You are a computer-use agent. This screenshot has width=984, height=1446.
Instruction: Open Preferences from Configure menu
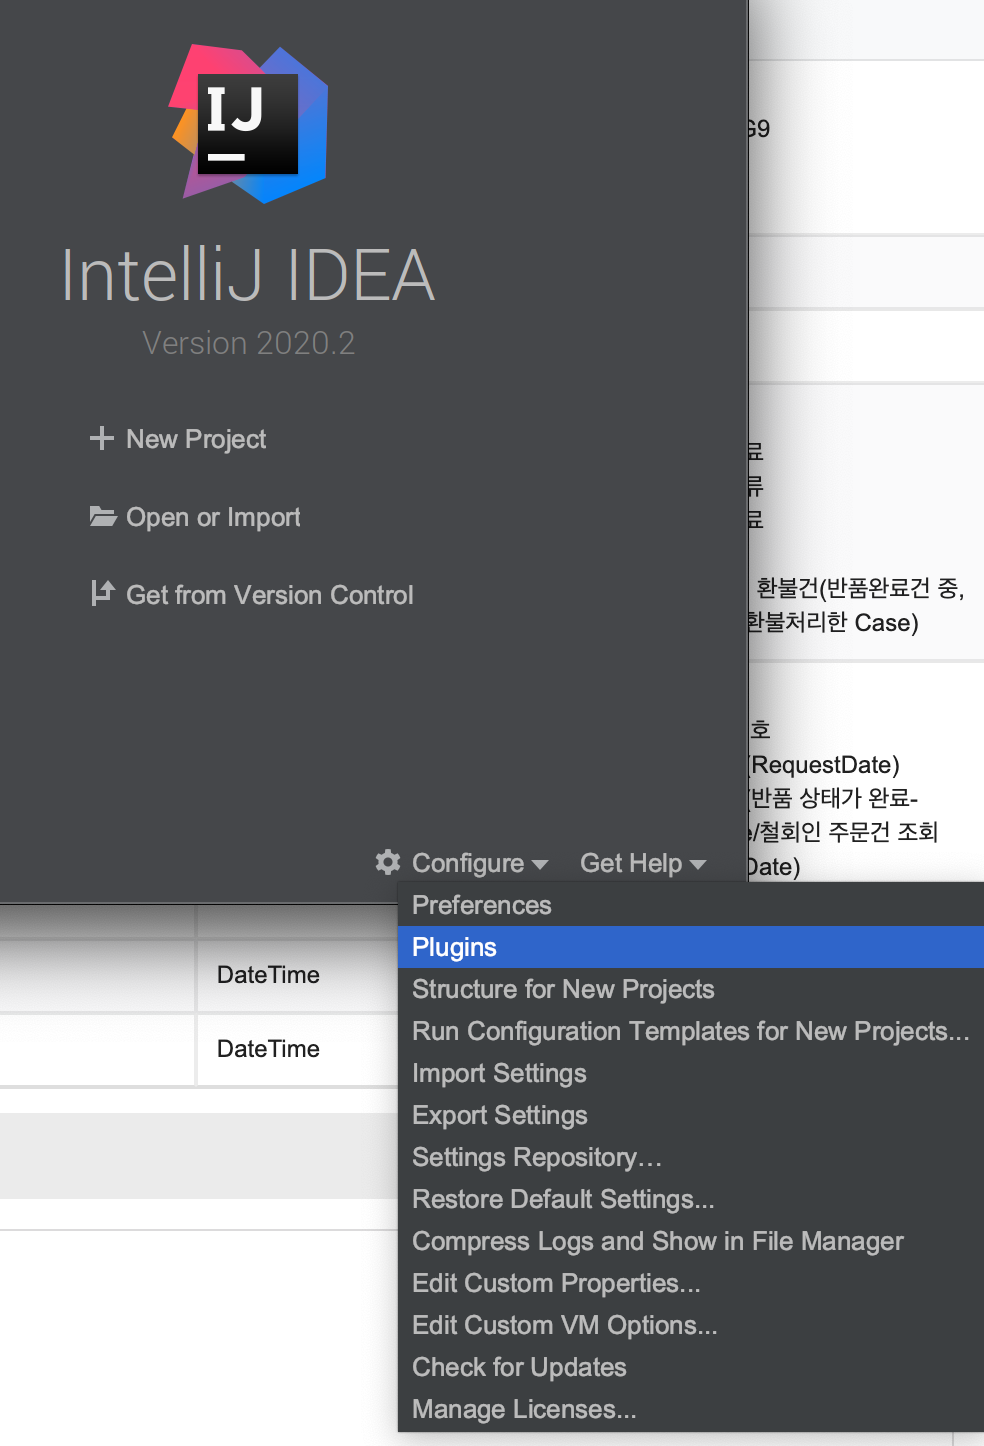coord(691,905)
